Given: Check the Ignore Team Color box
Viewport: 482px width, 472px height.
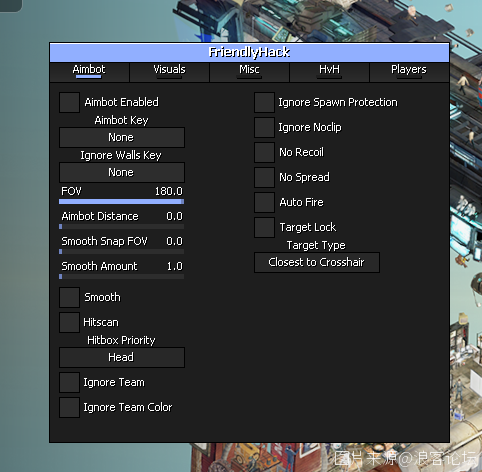Looking at the screenshot, I should (69, 407).
